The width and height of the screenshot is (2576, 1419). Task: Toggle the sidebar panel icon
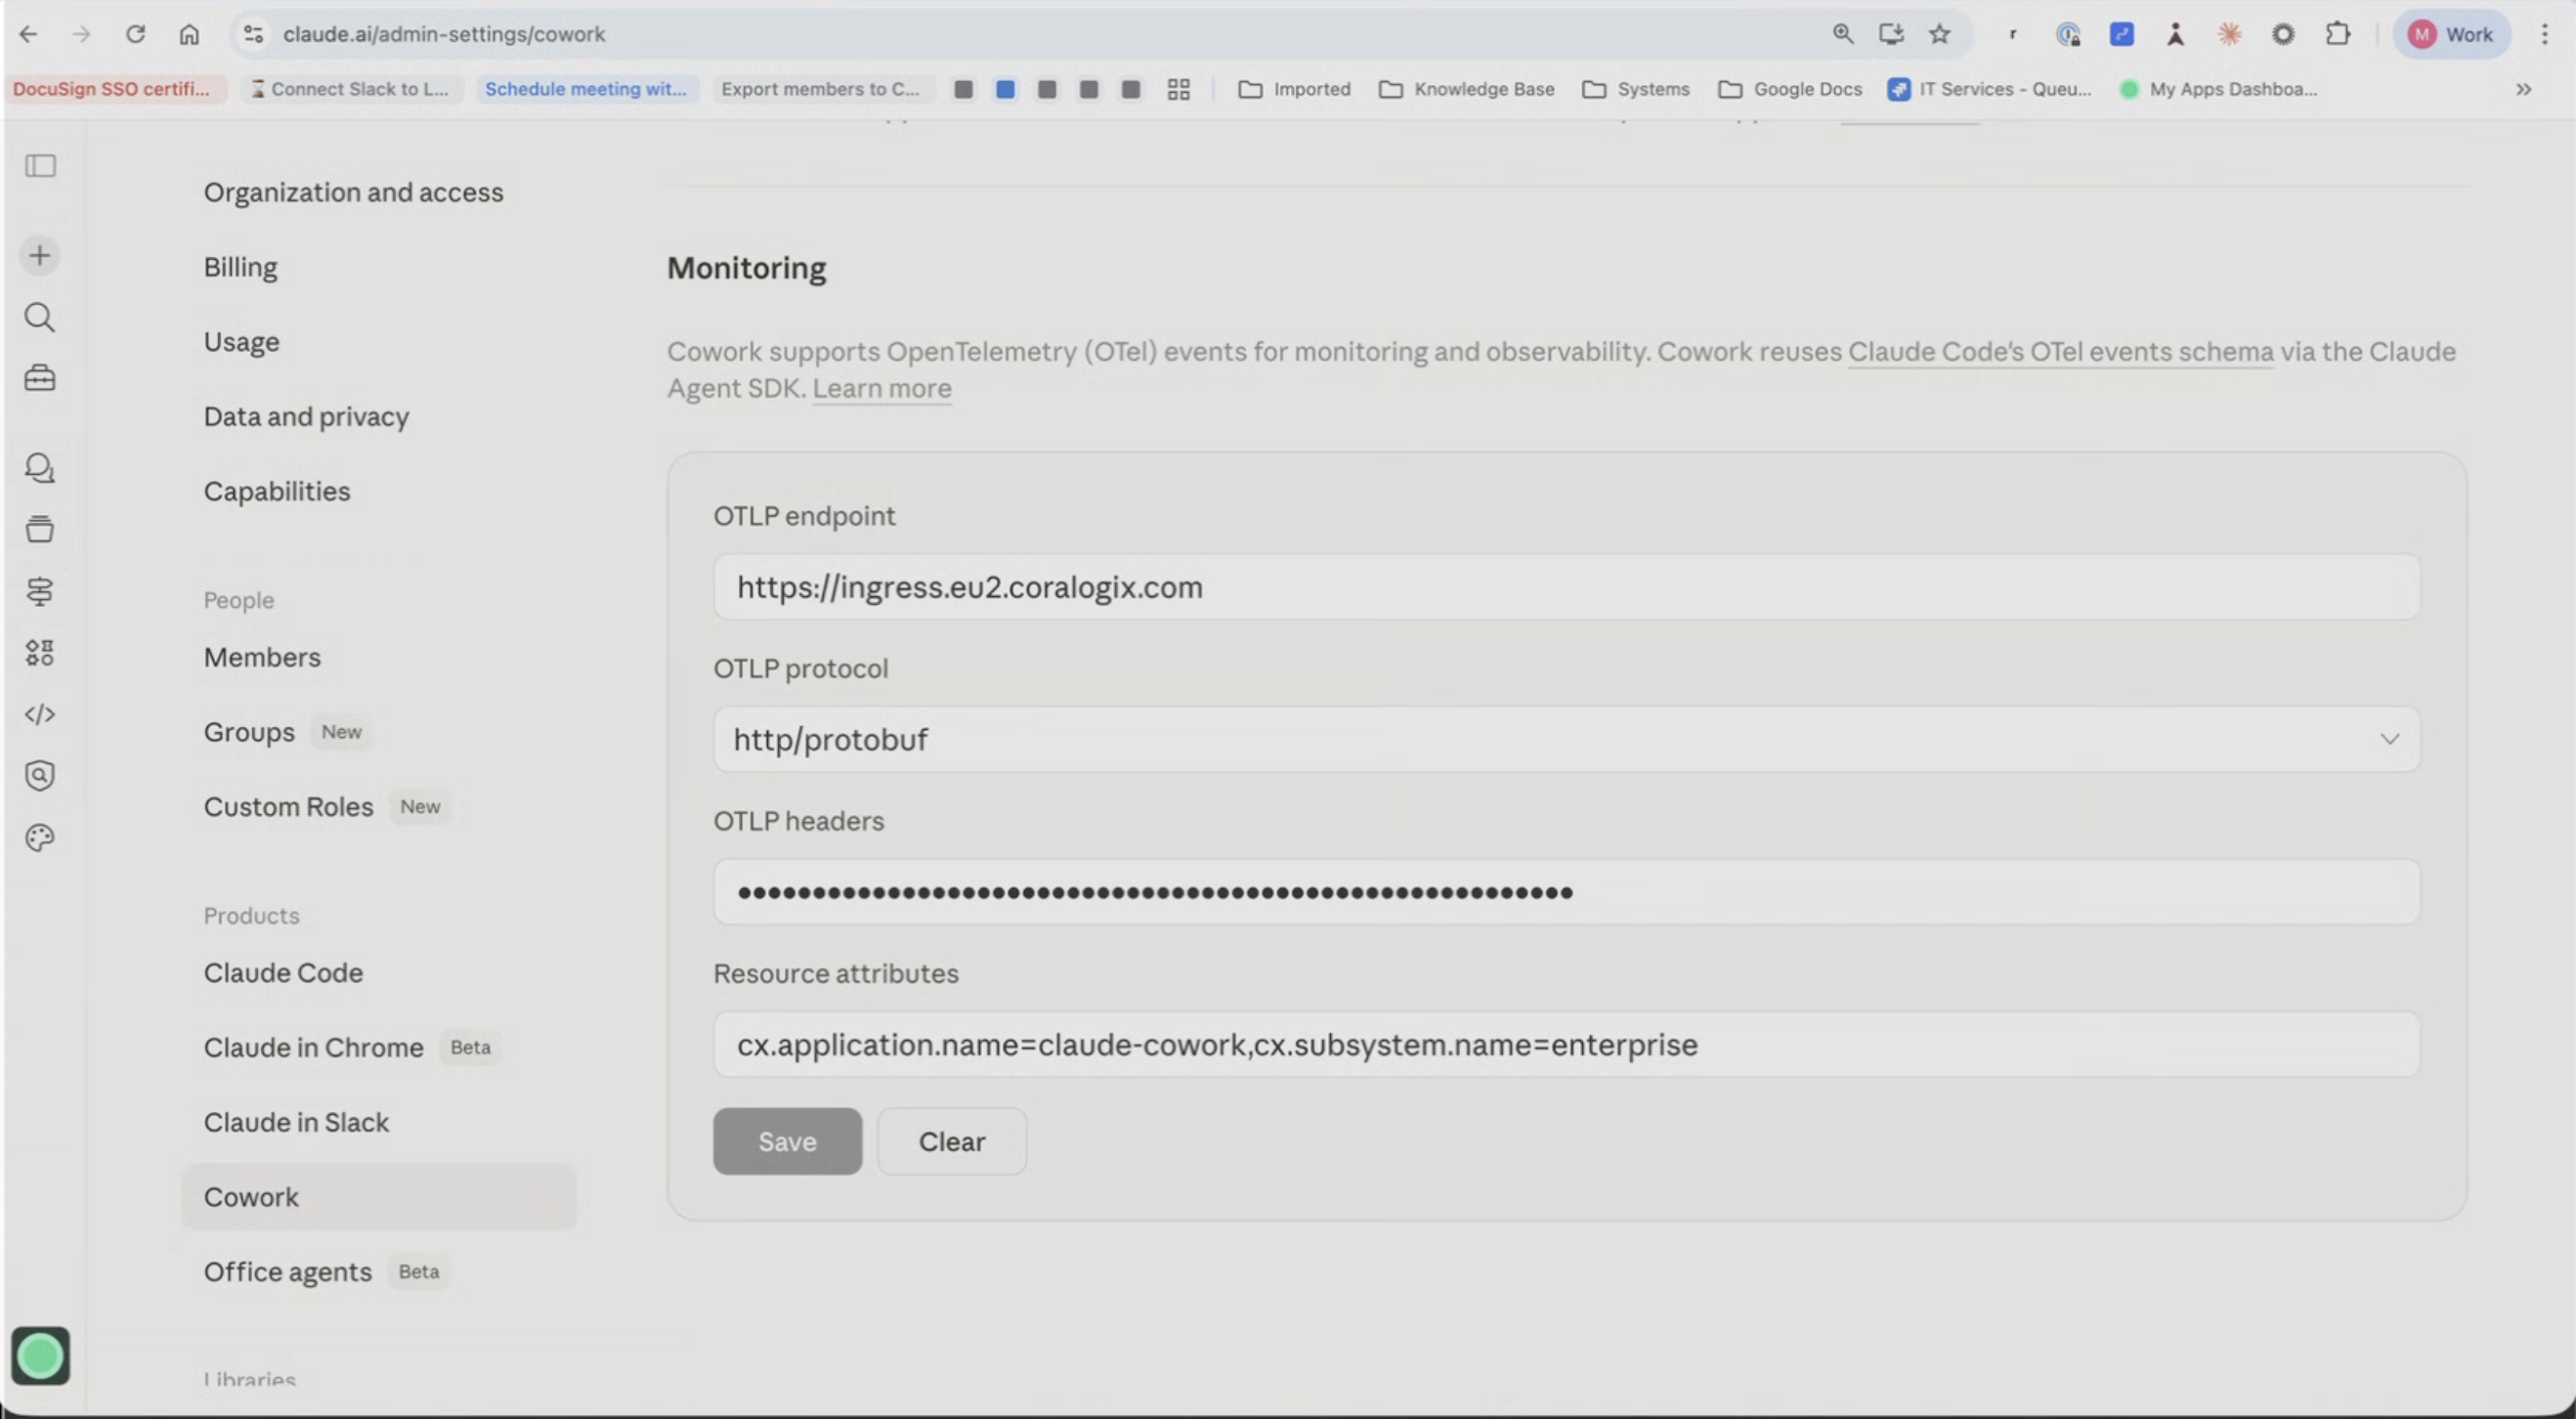click(x=40, y=165)
